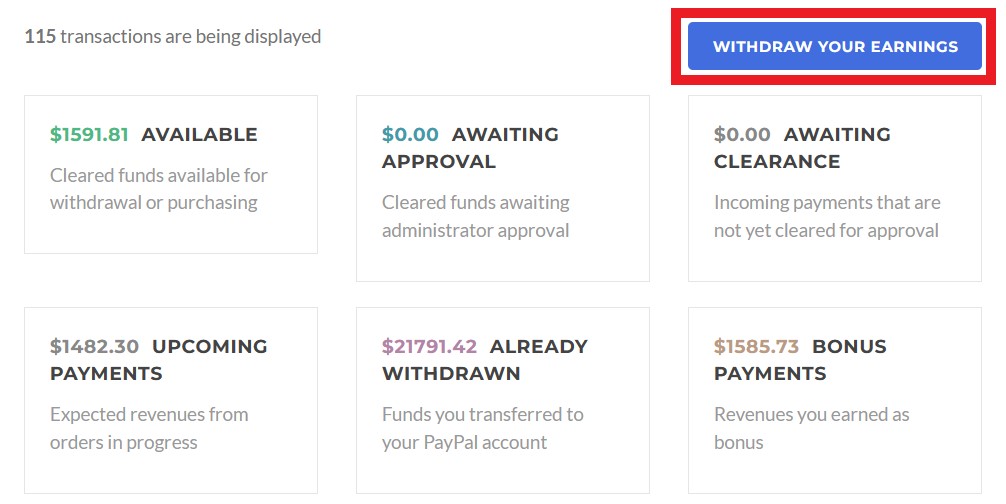The image size is (1006, 504).
Task: Click the $1585.73 bonus amount
Action: click(x=756, y=346)
